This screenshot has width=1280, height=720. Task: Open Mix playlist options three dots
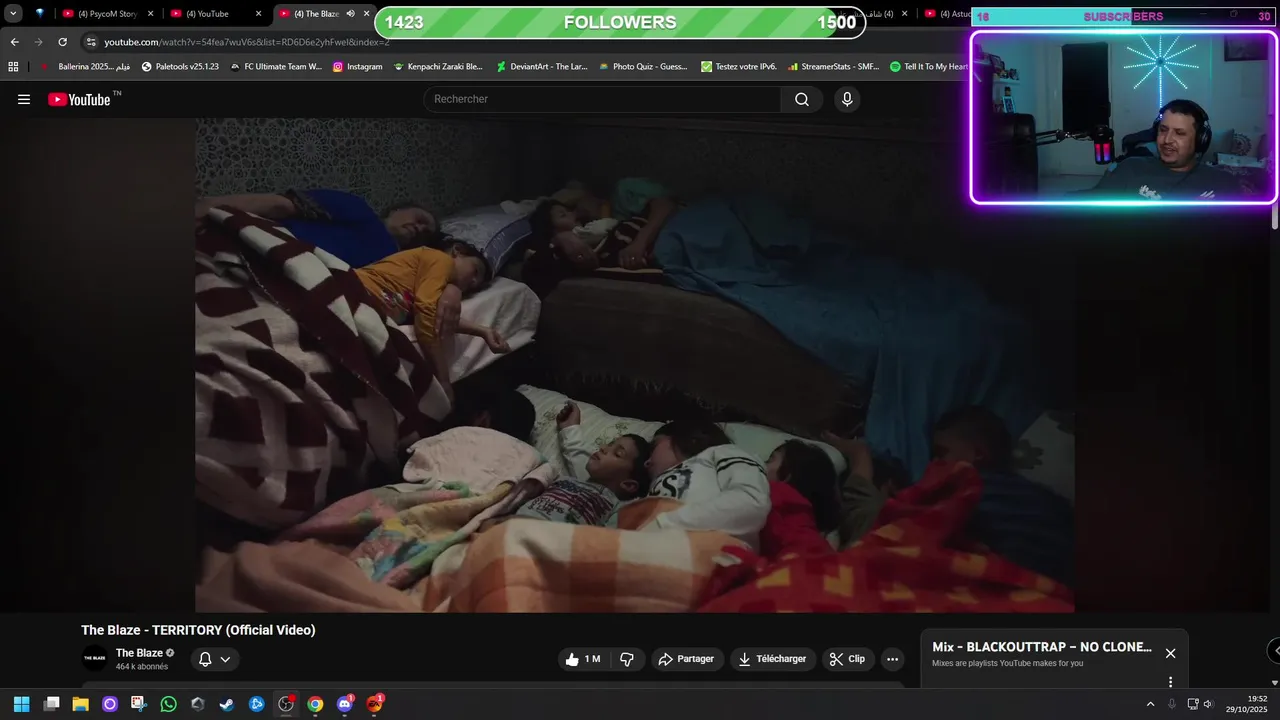tap(1170, 682)
